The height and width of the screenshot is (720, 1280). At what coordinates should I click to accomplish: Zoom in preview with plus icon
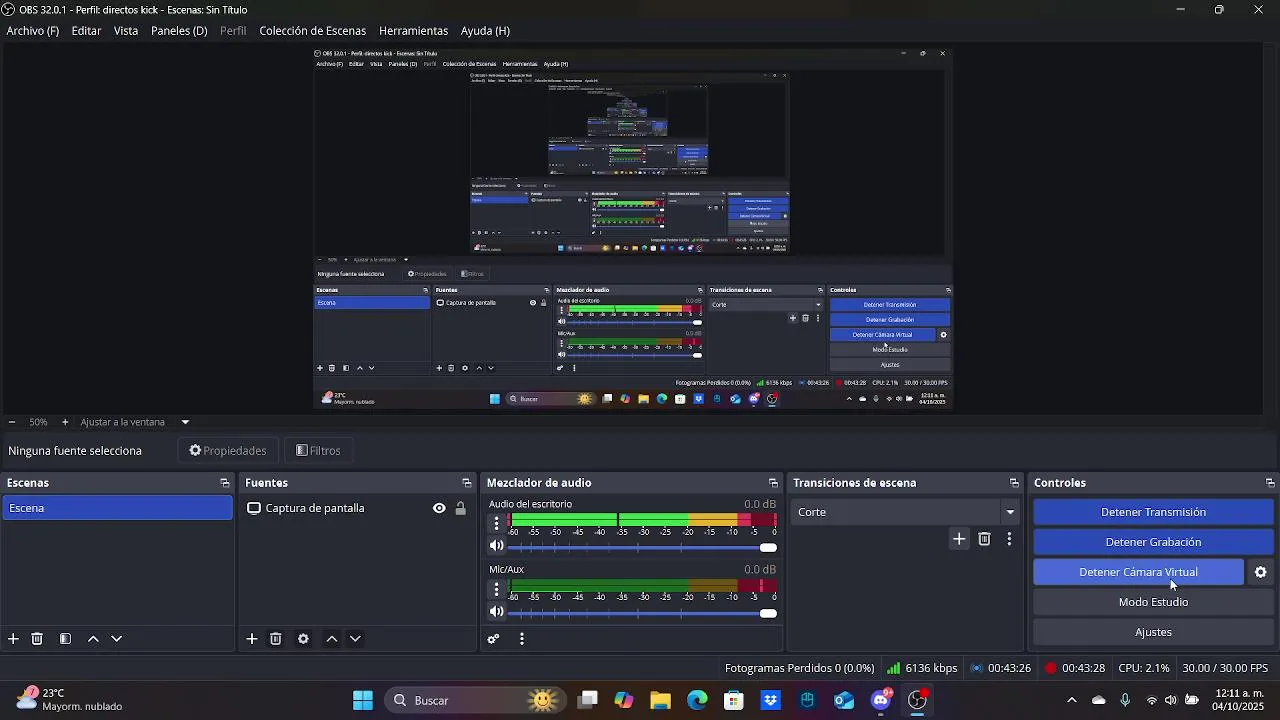pyautogui.click(x=65, y=422)
